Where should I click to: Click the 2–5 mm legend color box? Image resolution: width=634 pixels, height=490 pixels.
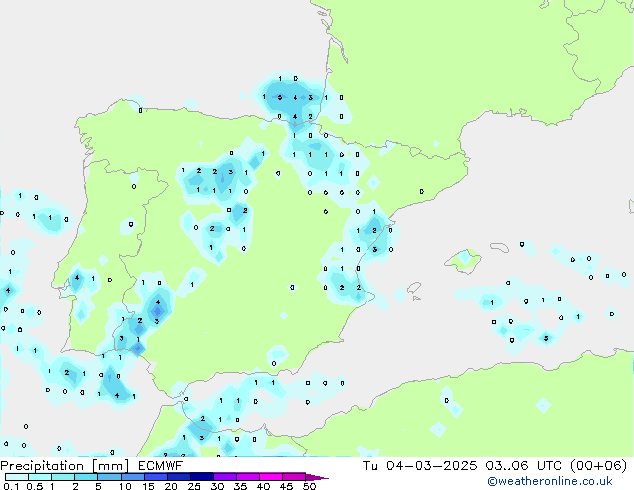(x=86, y=477)
